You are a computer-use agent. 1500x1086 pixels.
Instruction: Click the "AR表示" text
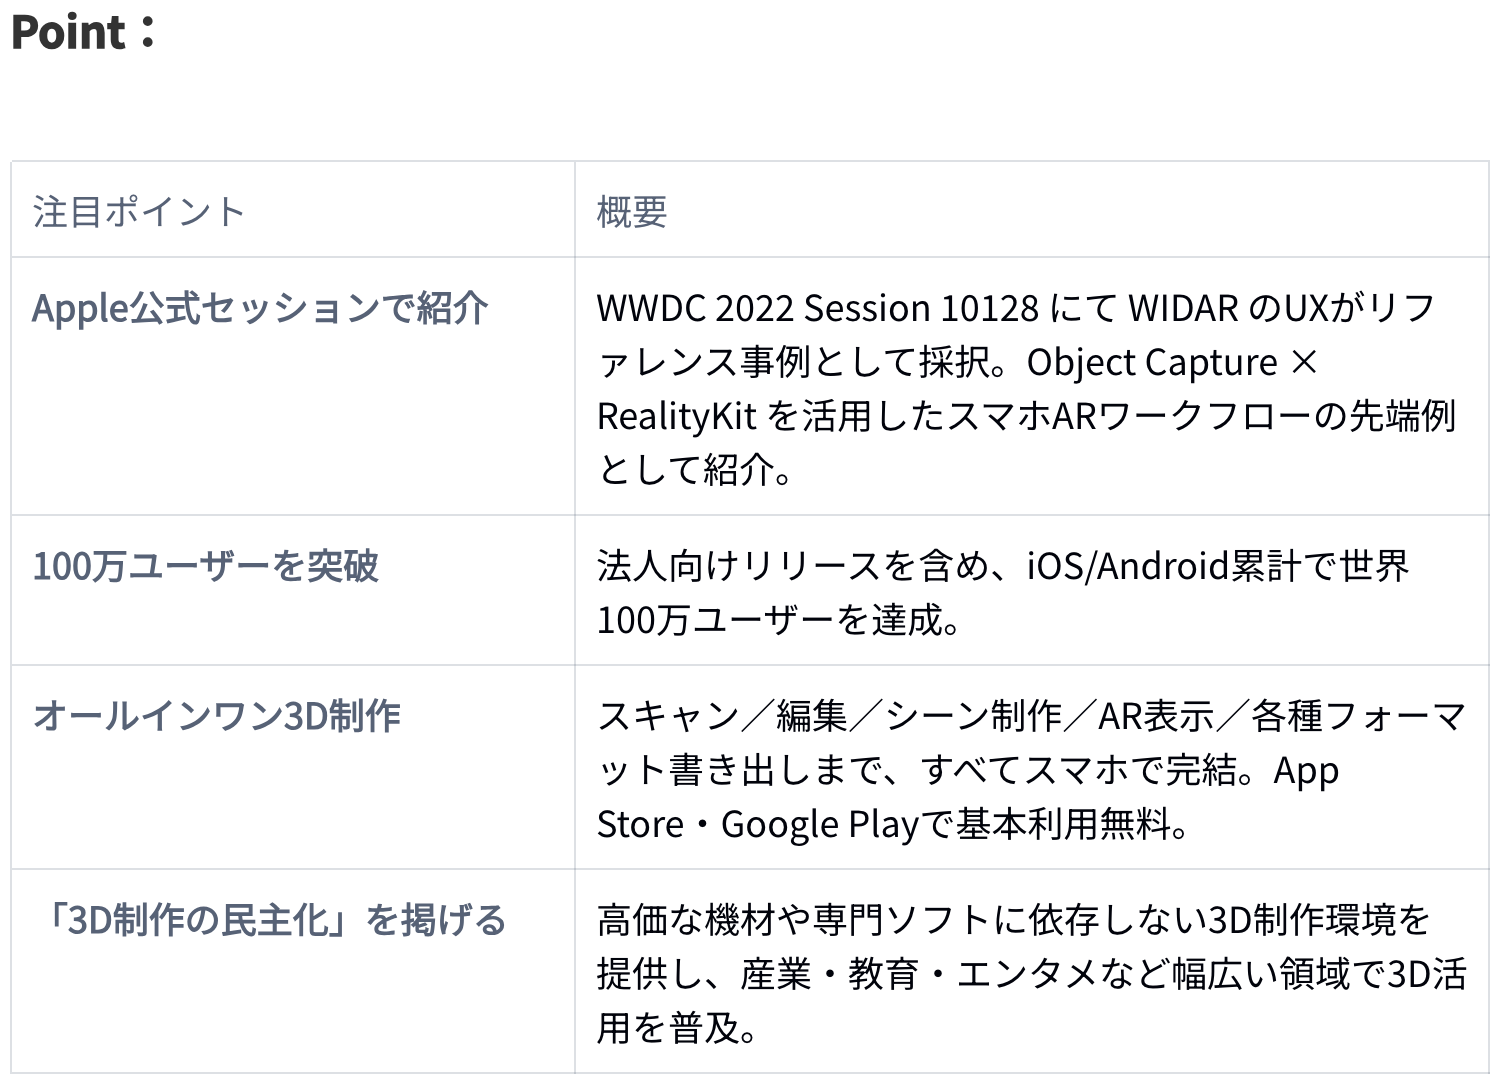coord(1156,716)
